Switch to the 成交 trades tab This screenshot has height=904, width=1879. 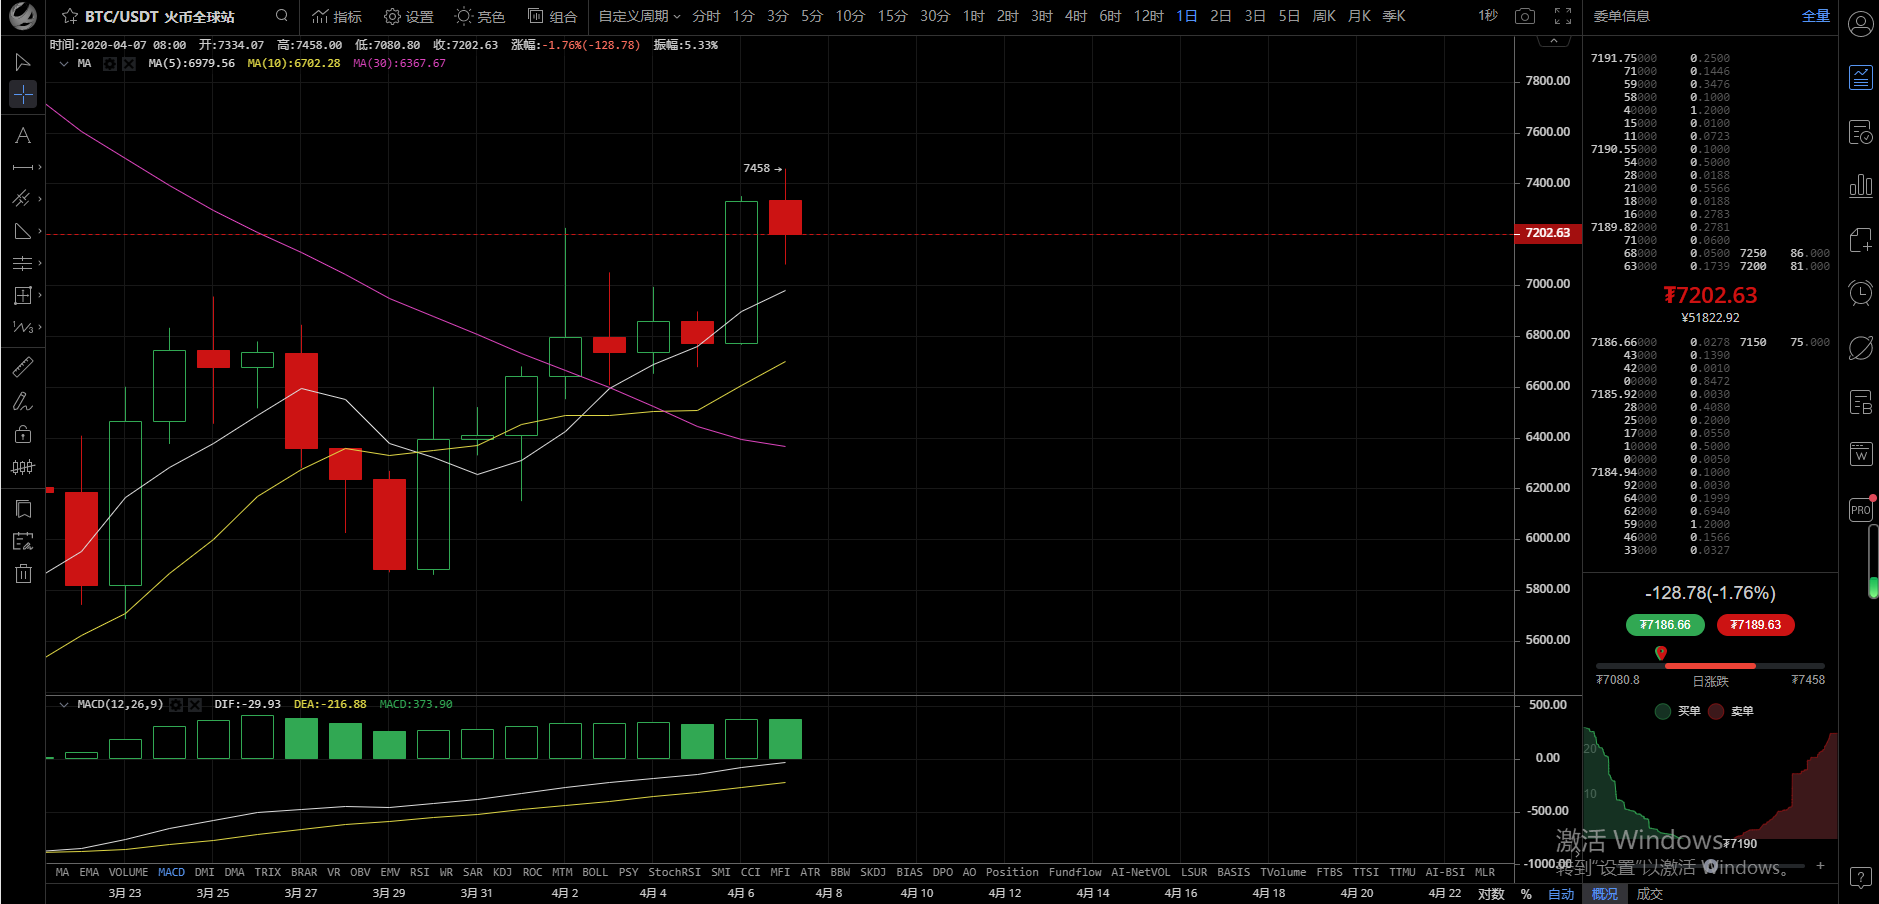point(1649,893)
